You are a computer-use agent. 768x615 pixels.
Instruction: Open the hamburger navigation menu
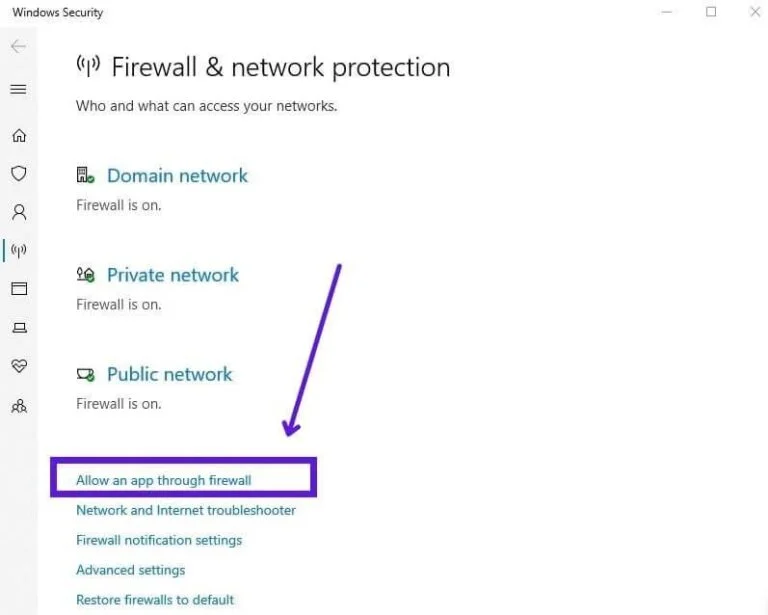[x=18, y=90]
